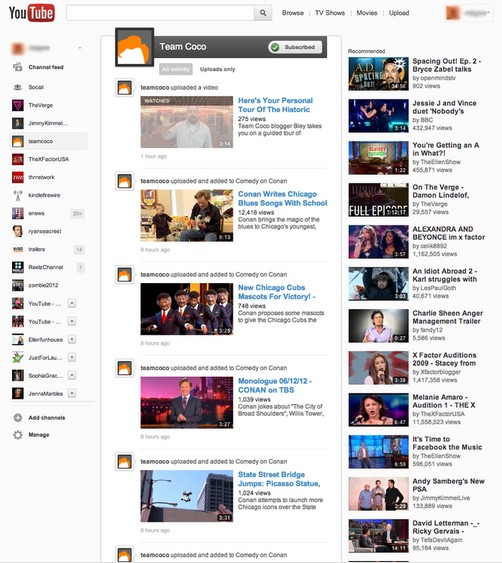Click teamcoco avatar beside Monologue post
Image resolution: width=502 pixels, height=563 pixels.
click(125, 368)
